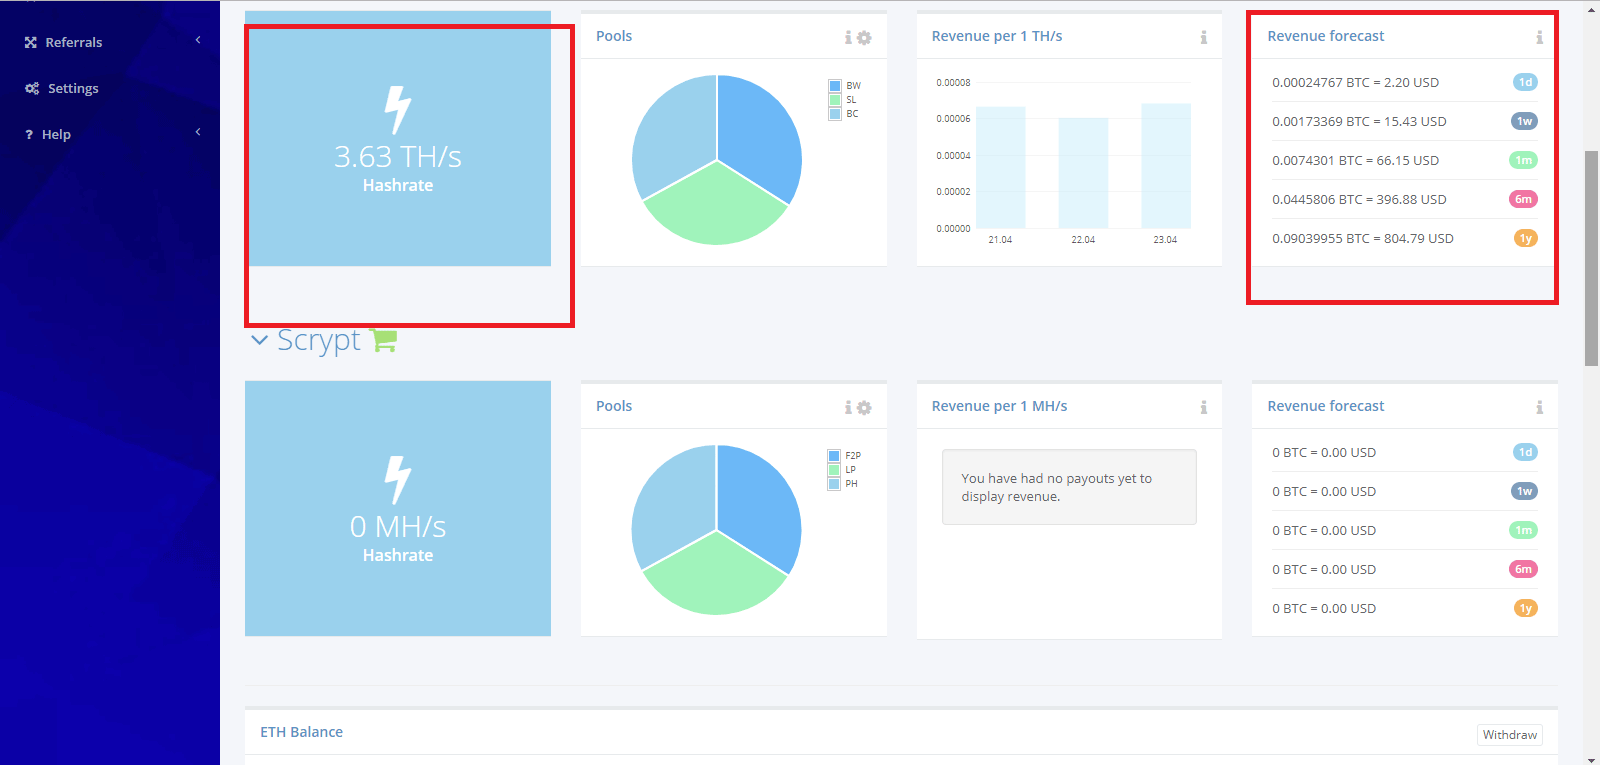1600x765 pixels.
Task: Click the lightning icon on 0 MH/s card
Action: tap(398, 480)
